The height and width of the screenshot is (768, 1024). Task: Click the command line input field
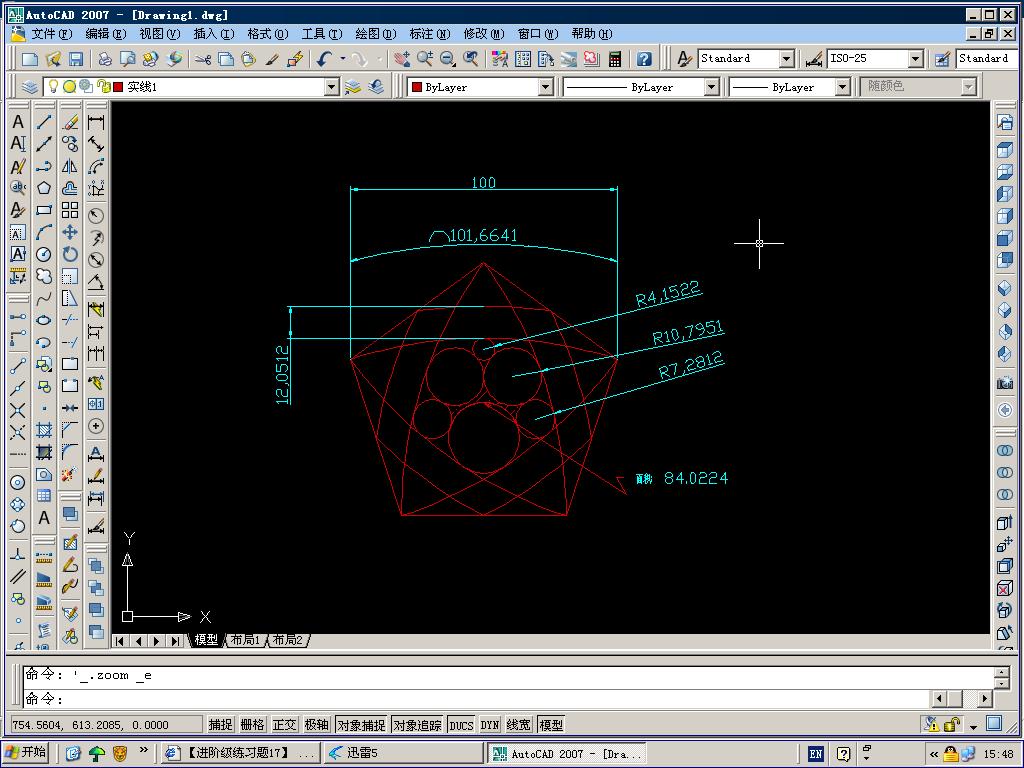pos(477,699)
